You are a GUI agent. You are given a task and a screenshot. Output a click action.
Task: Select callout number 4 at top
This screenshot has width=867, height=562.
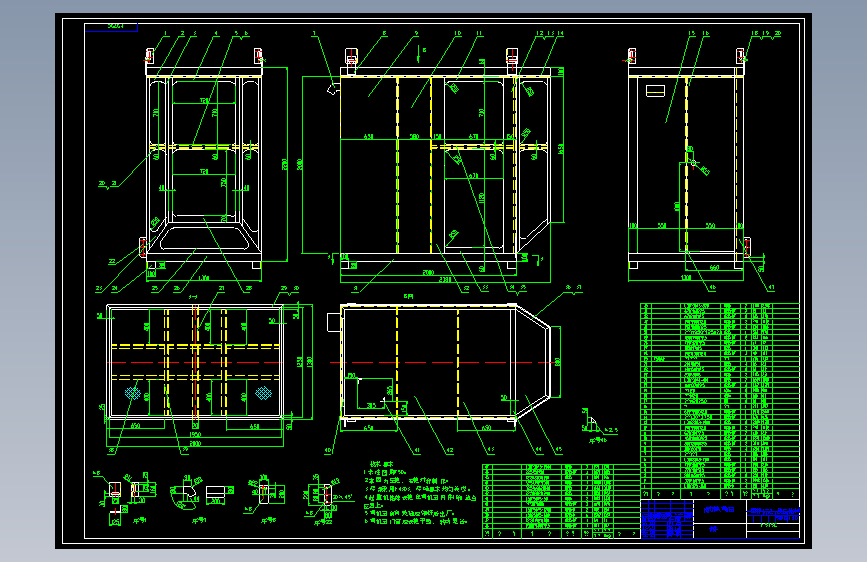216,34
